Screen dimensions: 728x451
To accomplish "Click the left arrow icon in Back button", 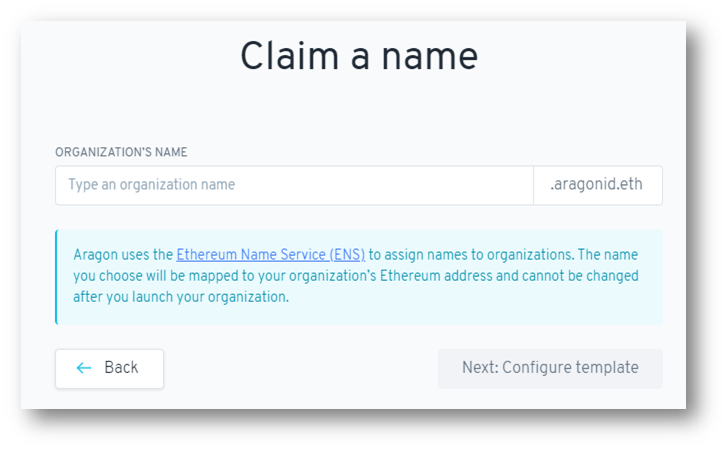I will (84, 368).
